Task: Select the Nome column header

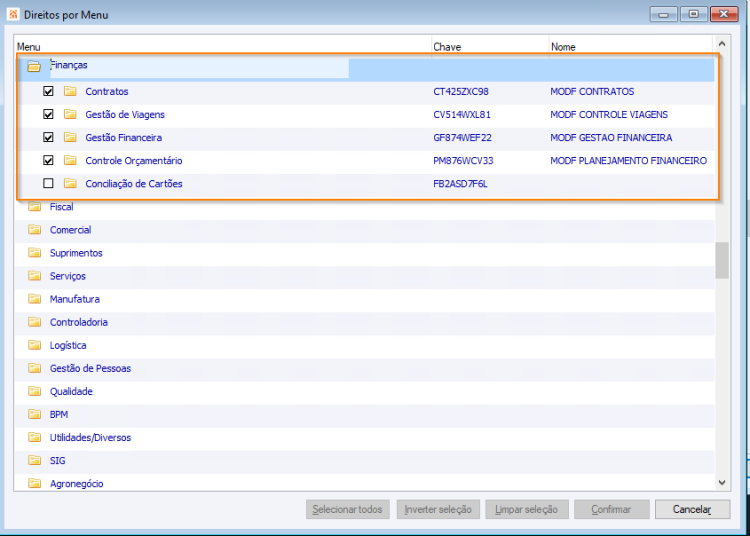Action: pyautogui.click(x=630, y=47)
